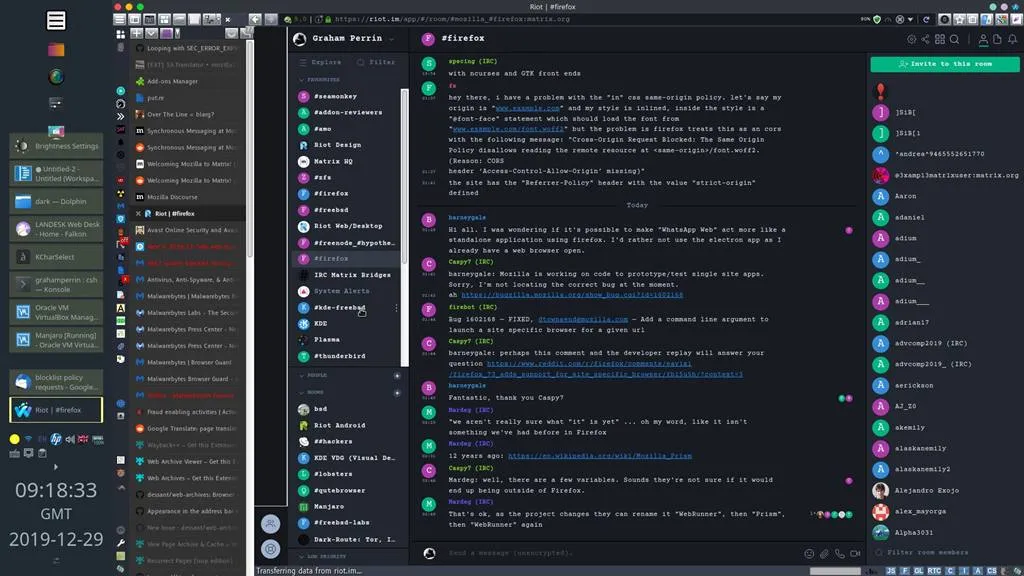
Task: Click the Explore button in room list
Action: pyautogui.click(x=321, y=63)
